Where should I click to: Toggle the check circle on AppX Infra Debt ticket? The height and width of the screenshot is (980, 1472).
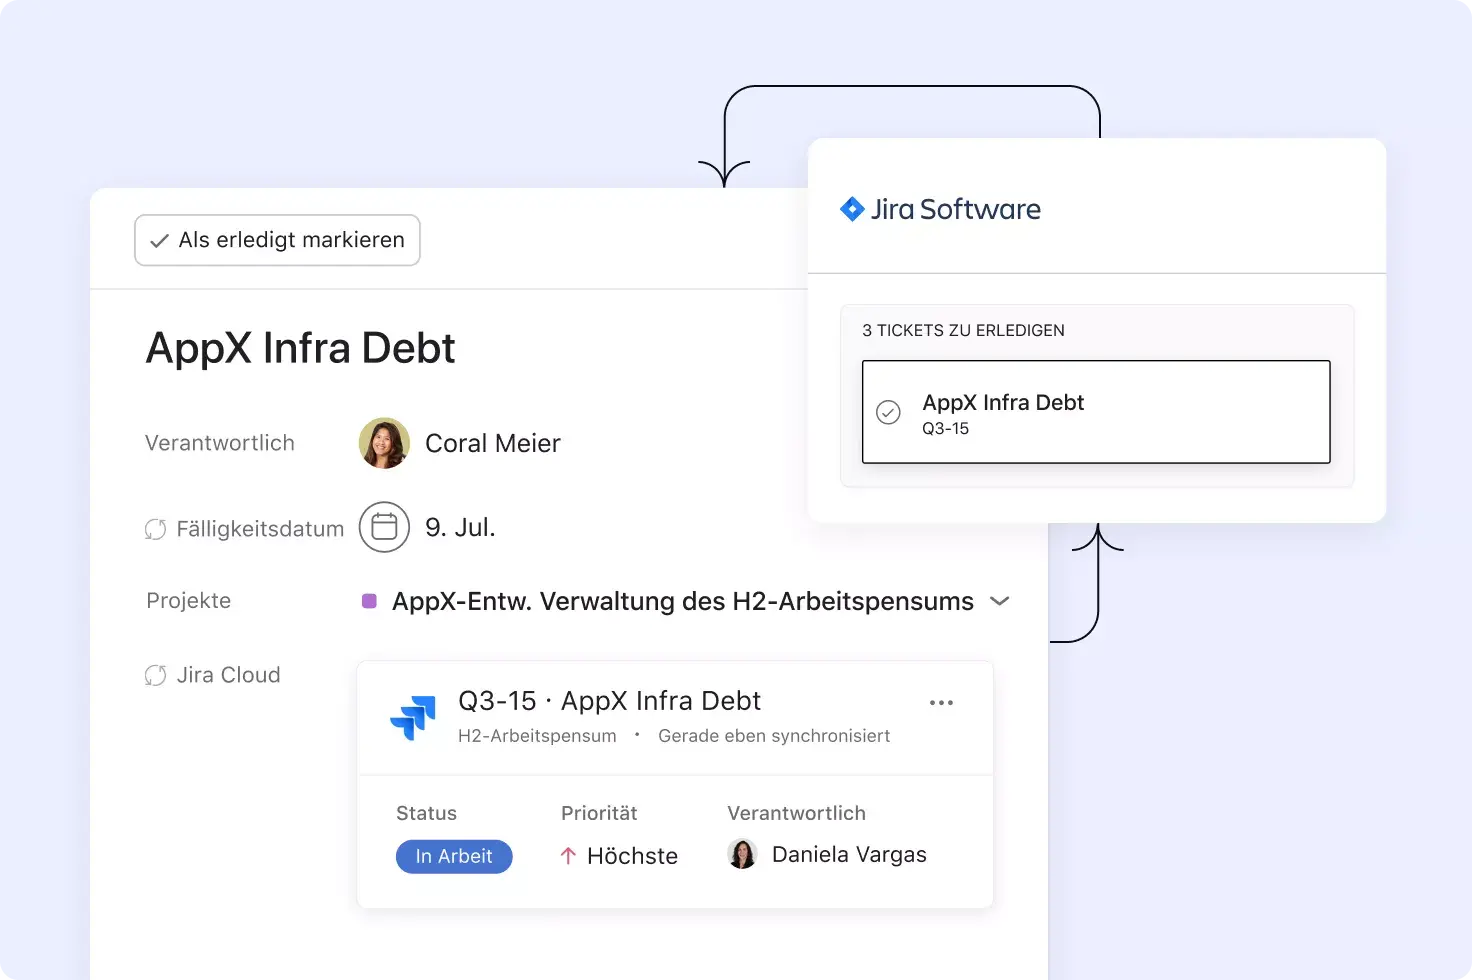click(x=888, y=412)
